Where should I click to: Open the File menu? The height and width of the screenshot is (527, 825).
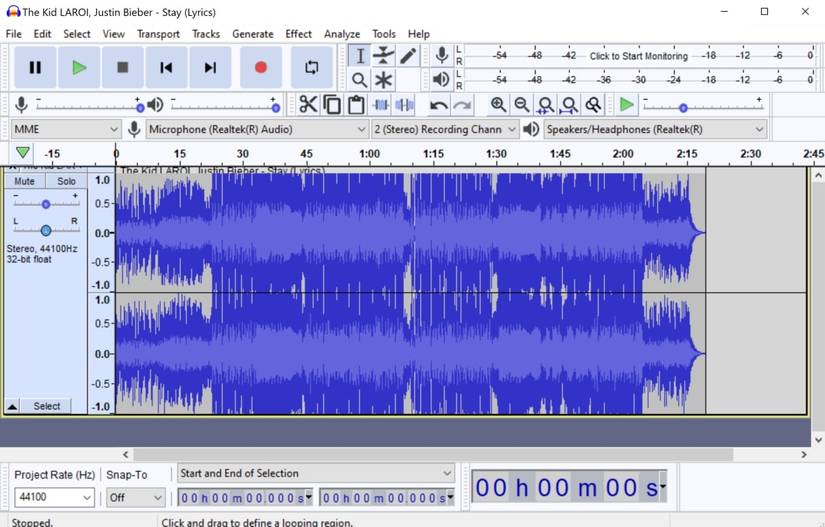click(x=14, y=34)
